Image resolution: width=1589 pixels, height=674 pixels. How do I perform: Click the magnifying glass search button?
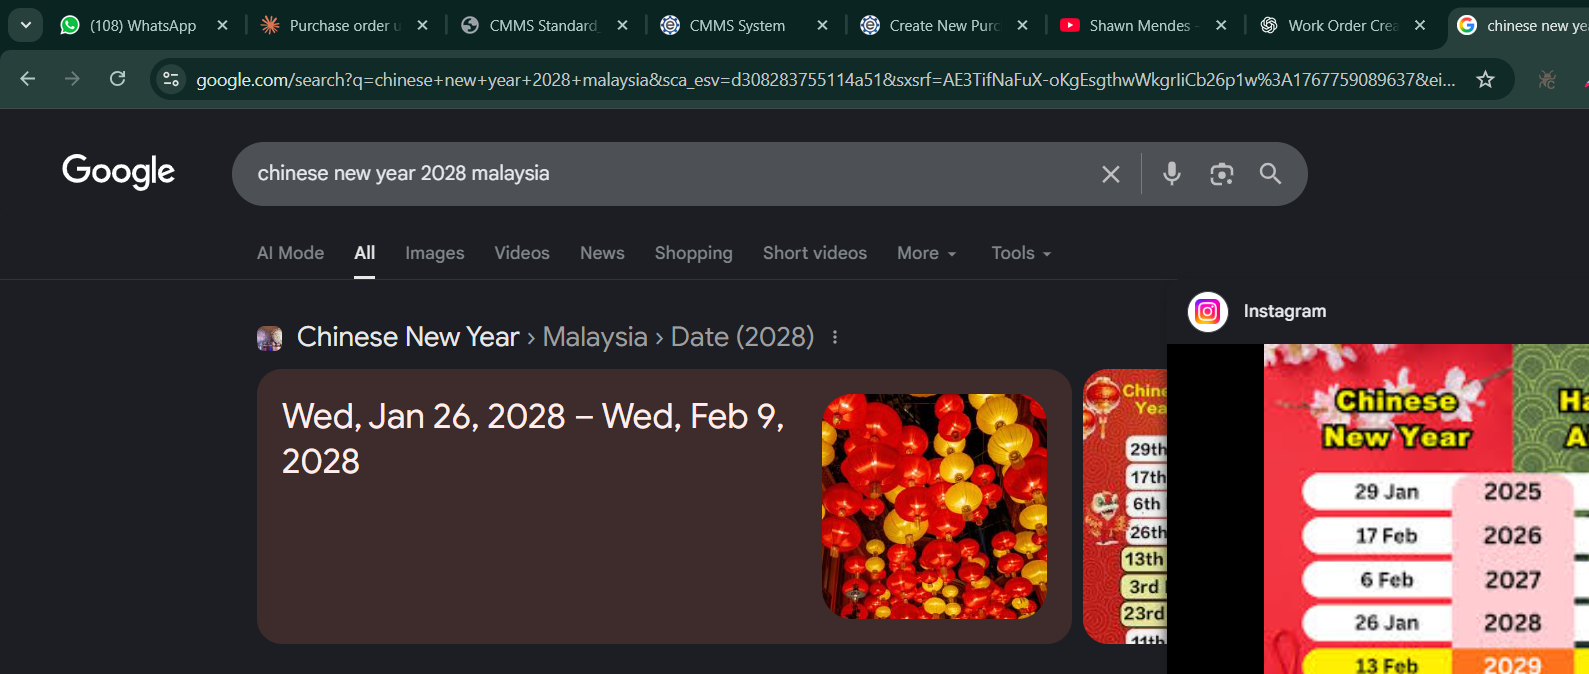(x=1270, y=174)
